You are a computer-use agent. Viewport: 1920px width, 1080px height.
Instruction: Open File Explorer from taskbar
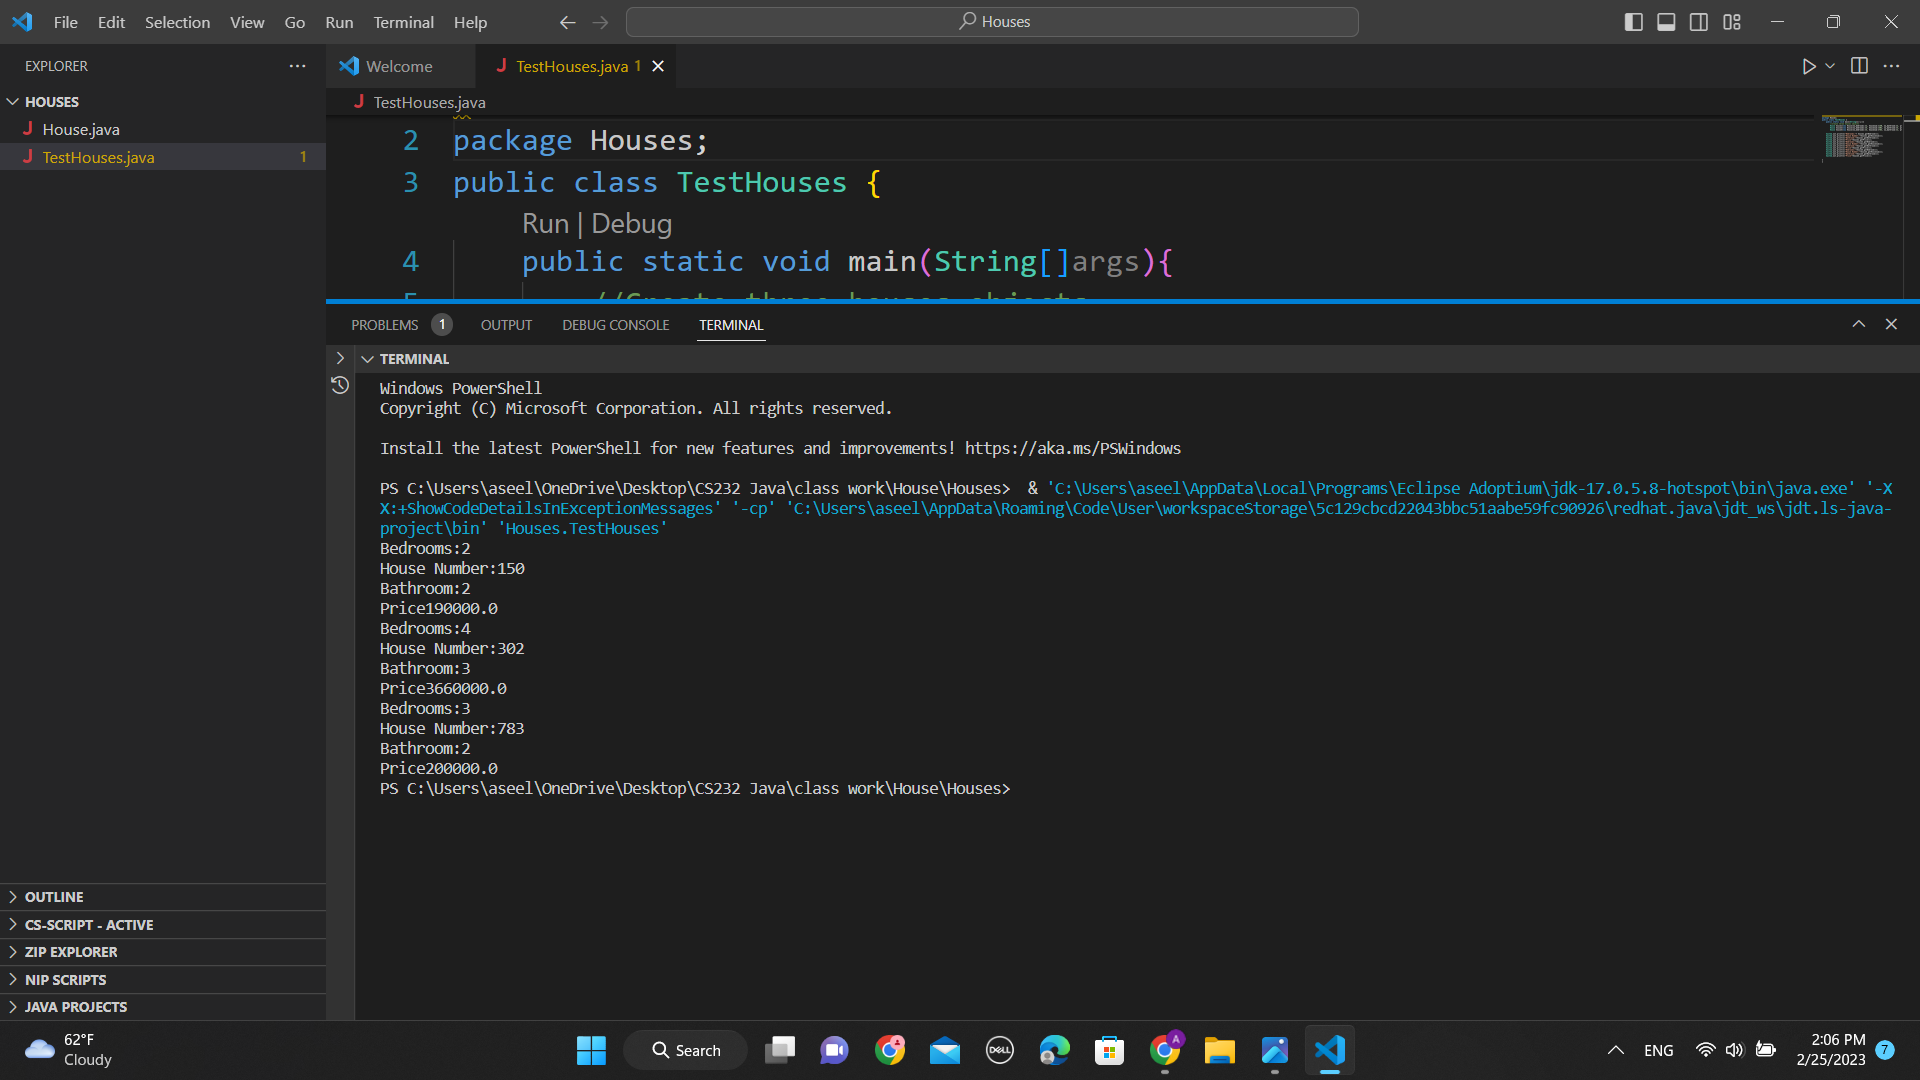point(1219,1050)
